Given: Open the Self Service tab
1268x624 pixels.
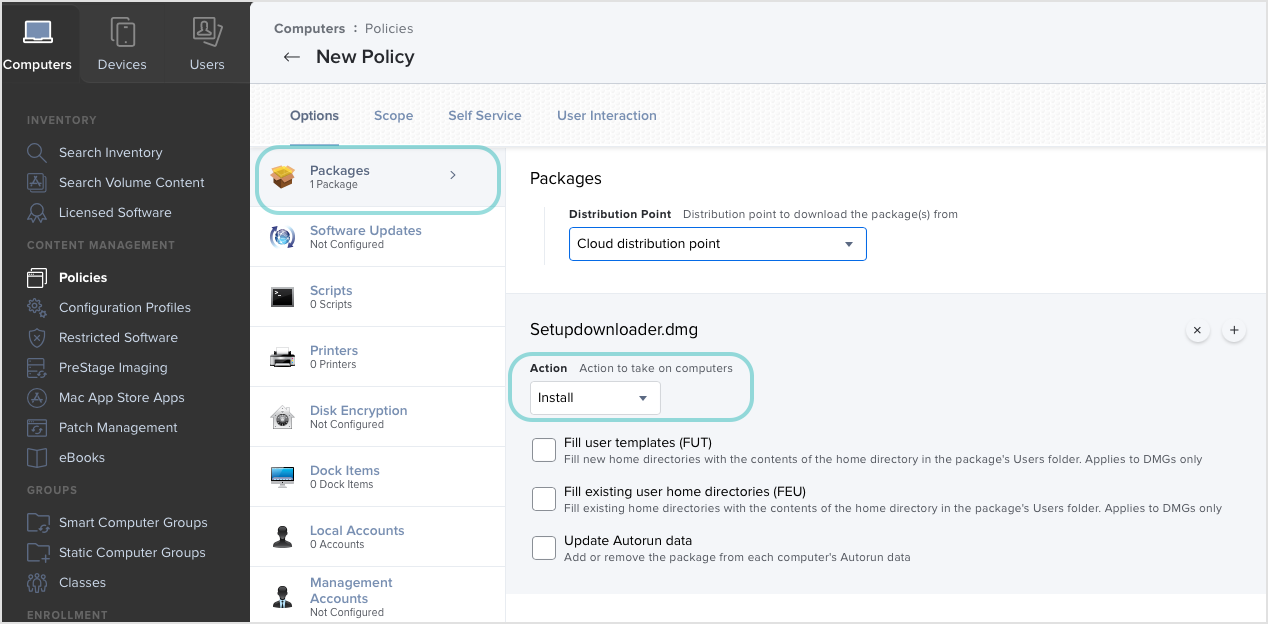Looking at the screenshot, I should pos(484,115).
